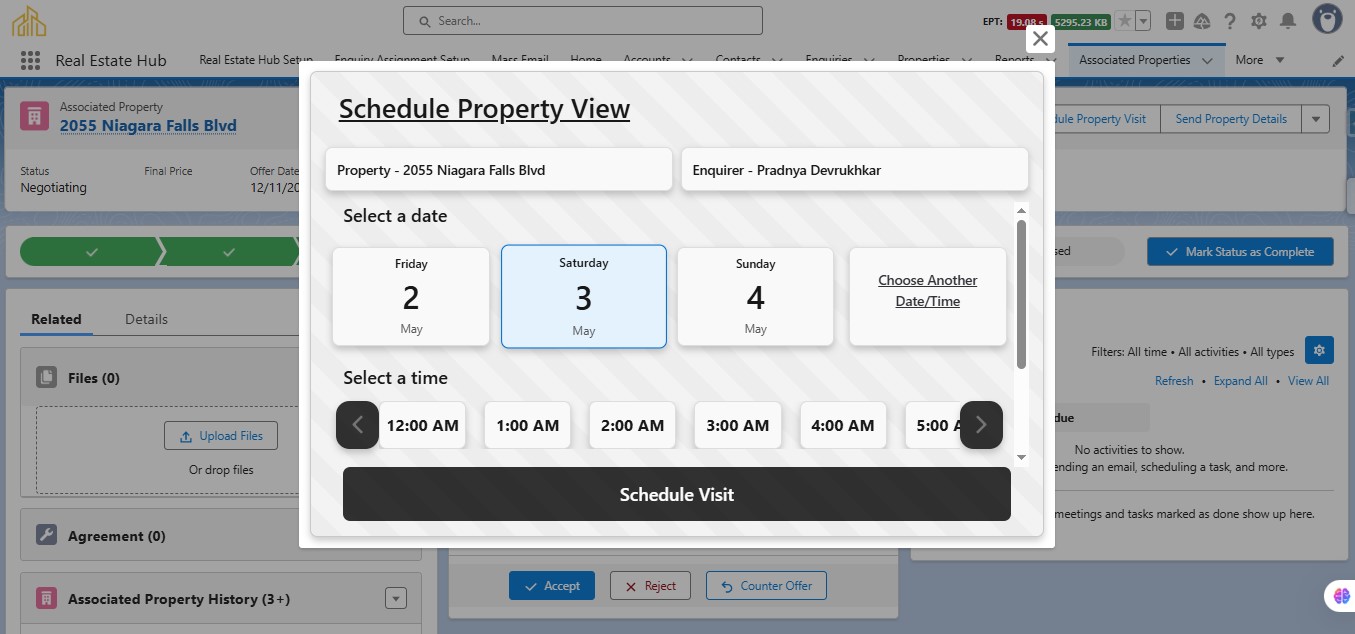Open global actions plus icon
This screenshot has height=634, width=1355.
tap(1175, 21)
